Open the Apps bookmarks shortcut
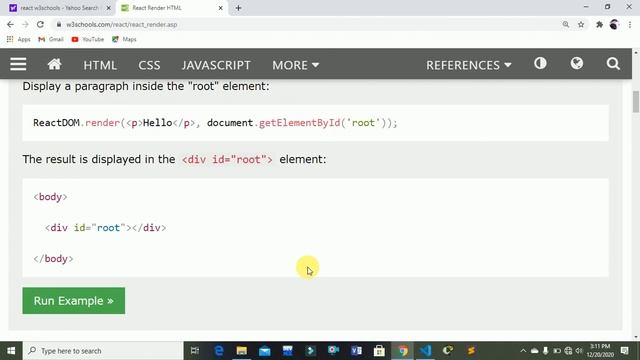 coord(18,39)
